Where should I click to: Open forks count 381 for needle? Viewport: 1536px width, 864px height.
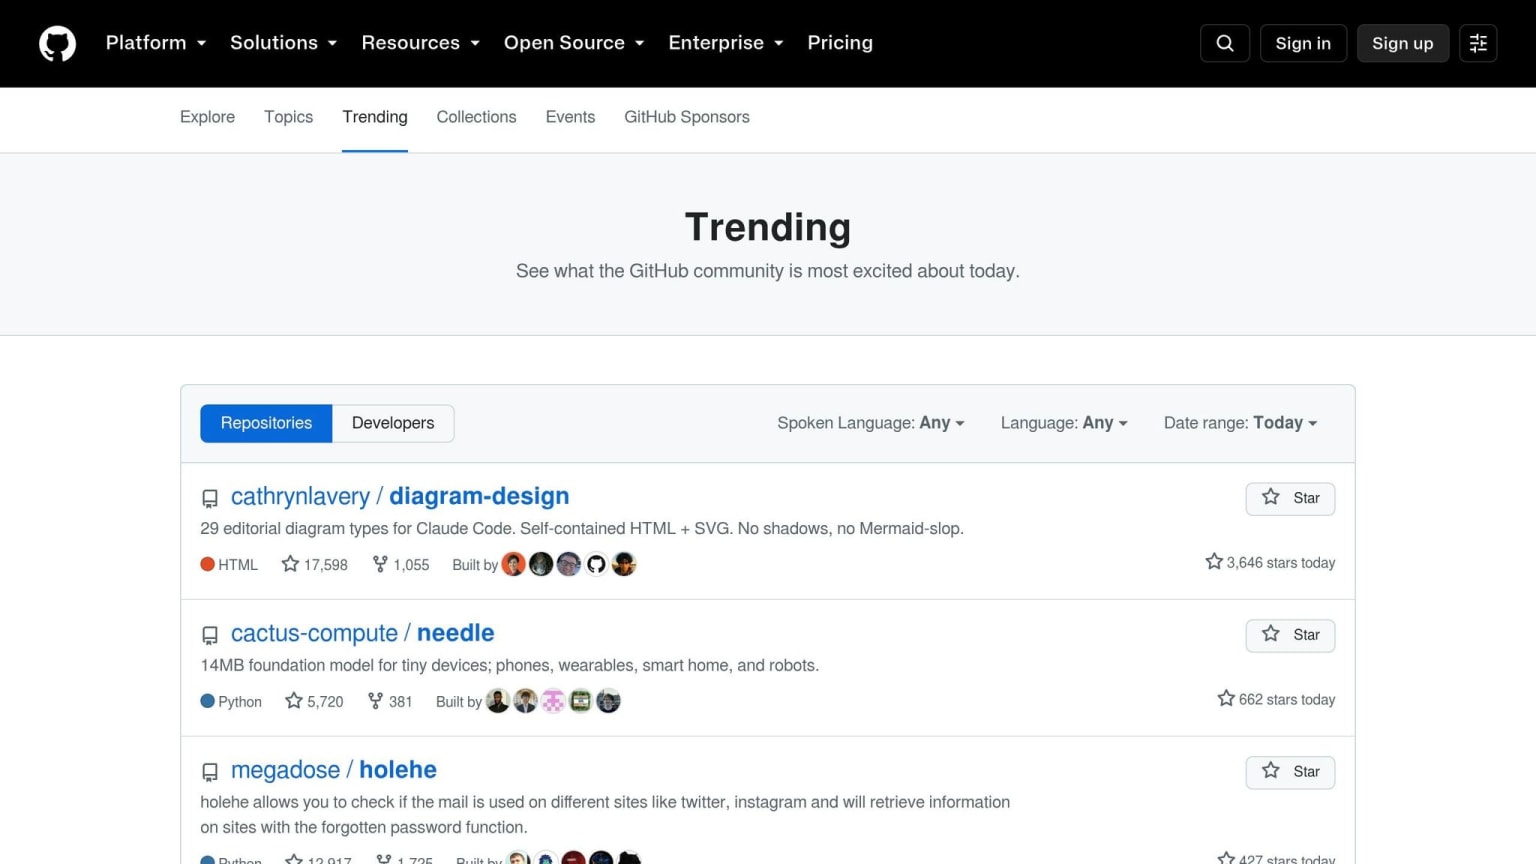click(390, 701)
